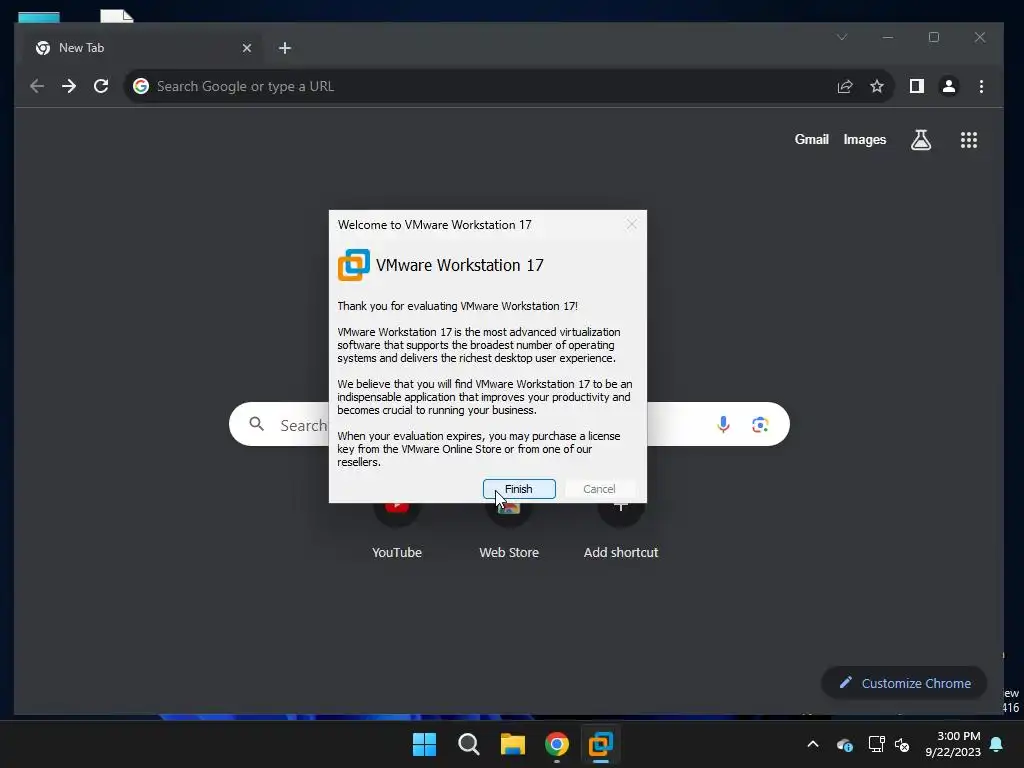Click muted volume tray icon

pos(902,744)
